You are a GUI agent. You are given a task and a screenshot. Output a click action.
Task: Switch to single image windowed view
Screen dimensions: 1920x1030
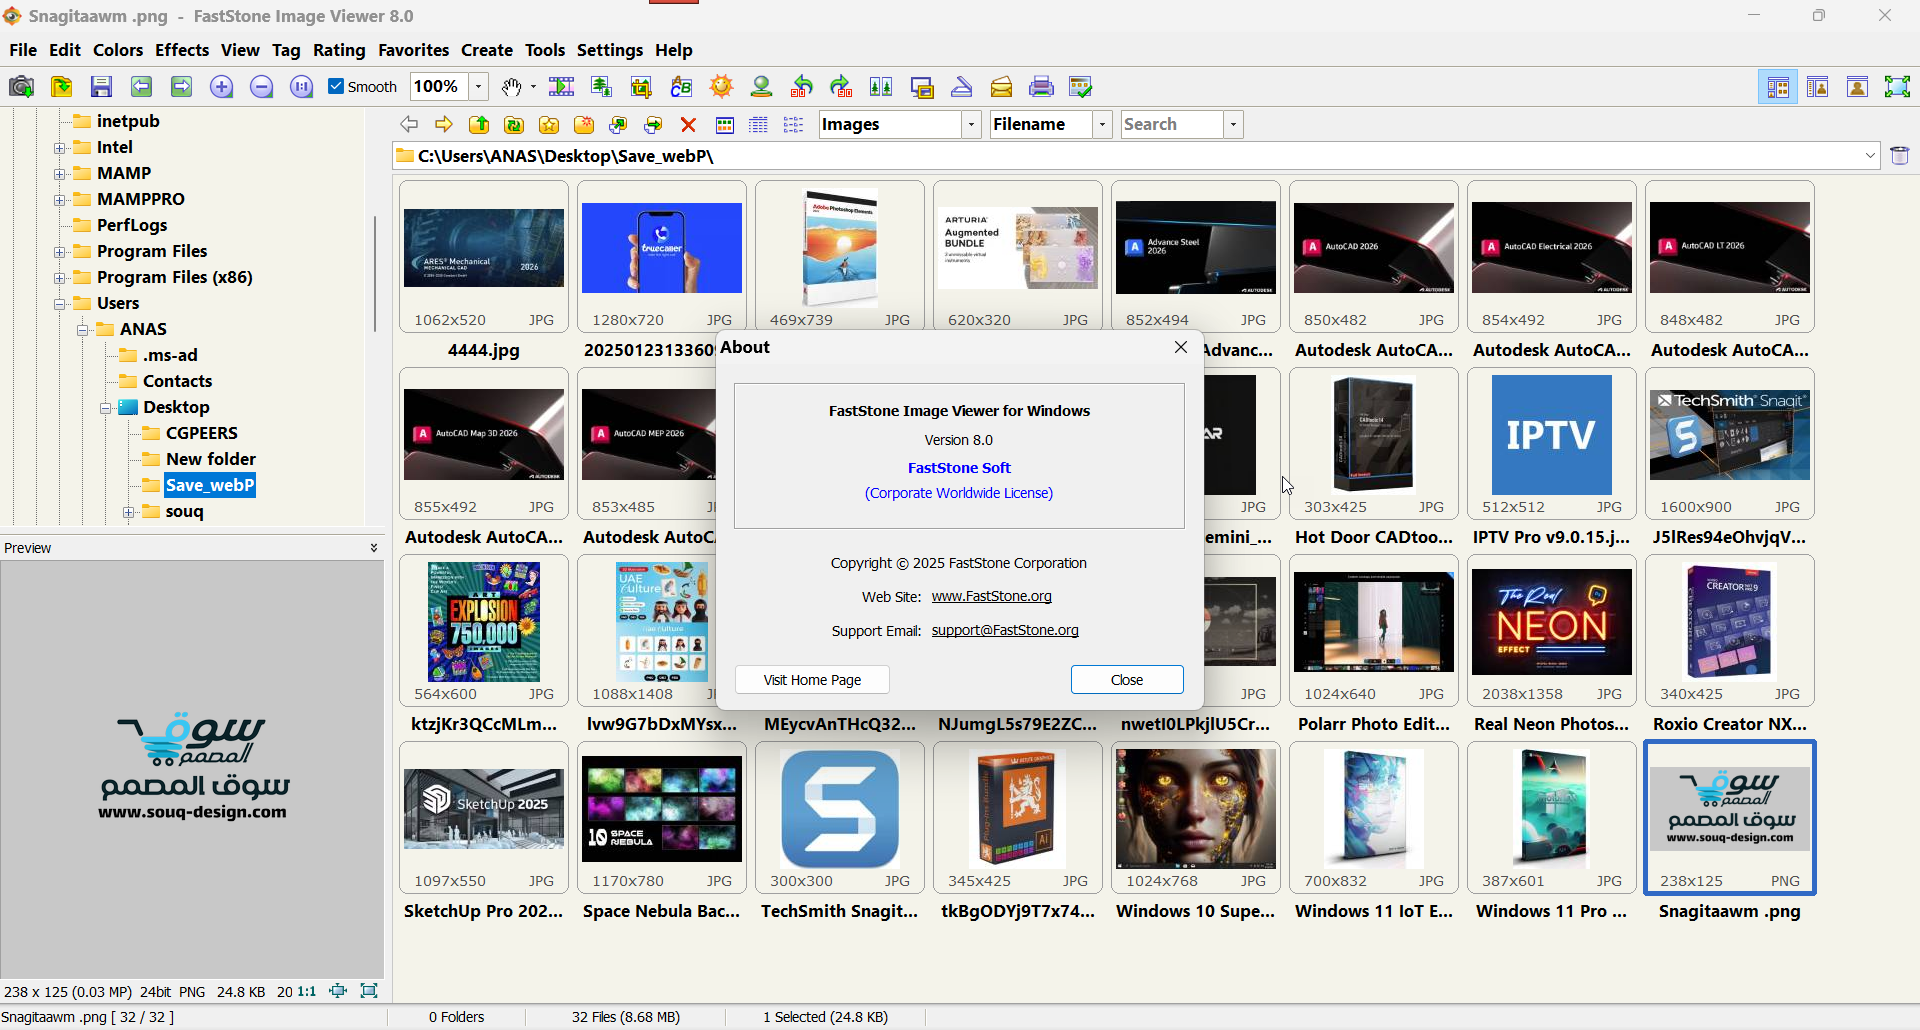(1857, 87)
